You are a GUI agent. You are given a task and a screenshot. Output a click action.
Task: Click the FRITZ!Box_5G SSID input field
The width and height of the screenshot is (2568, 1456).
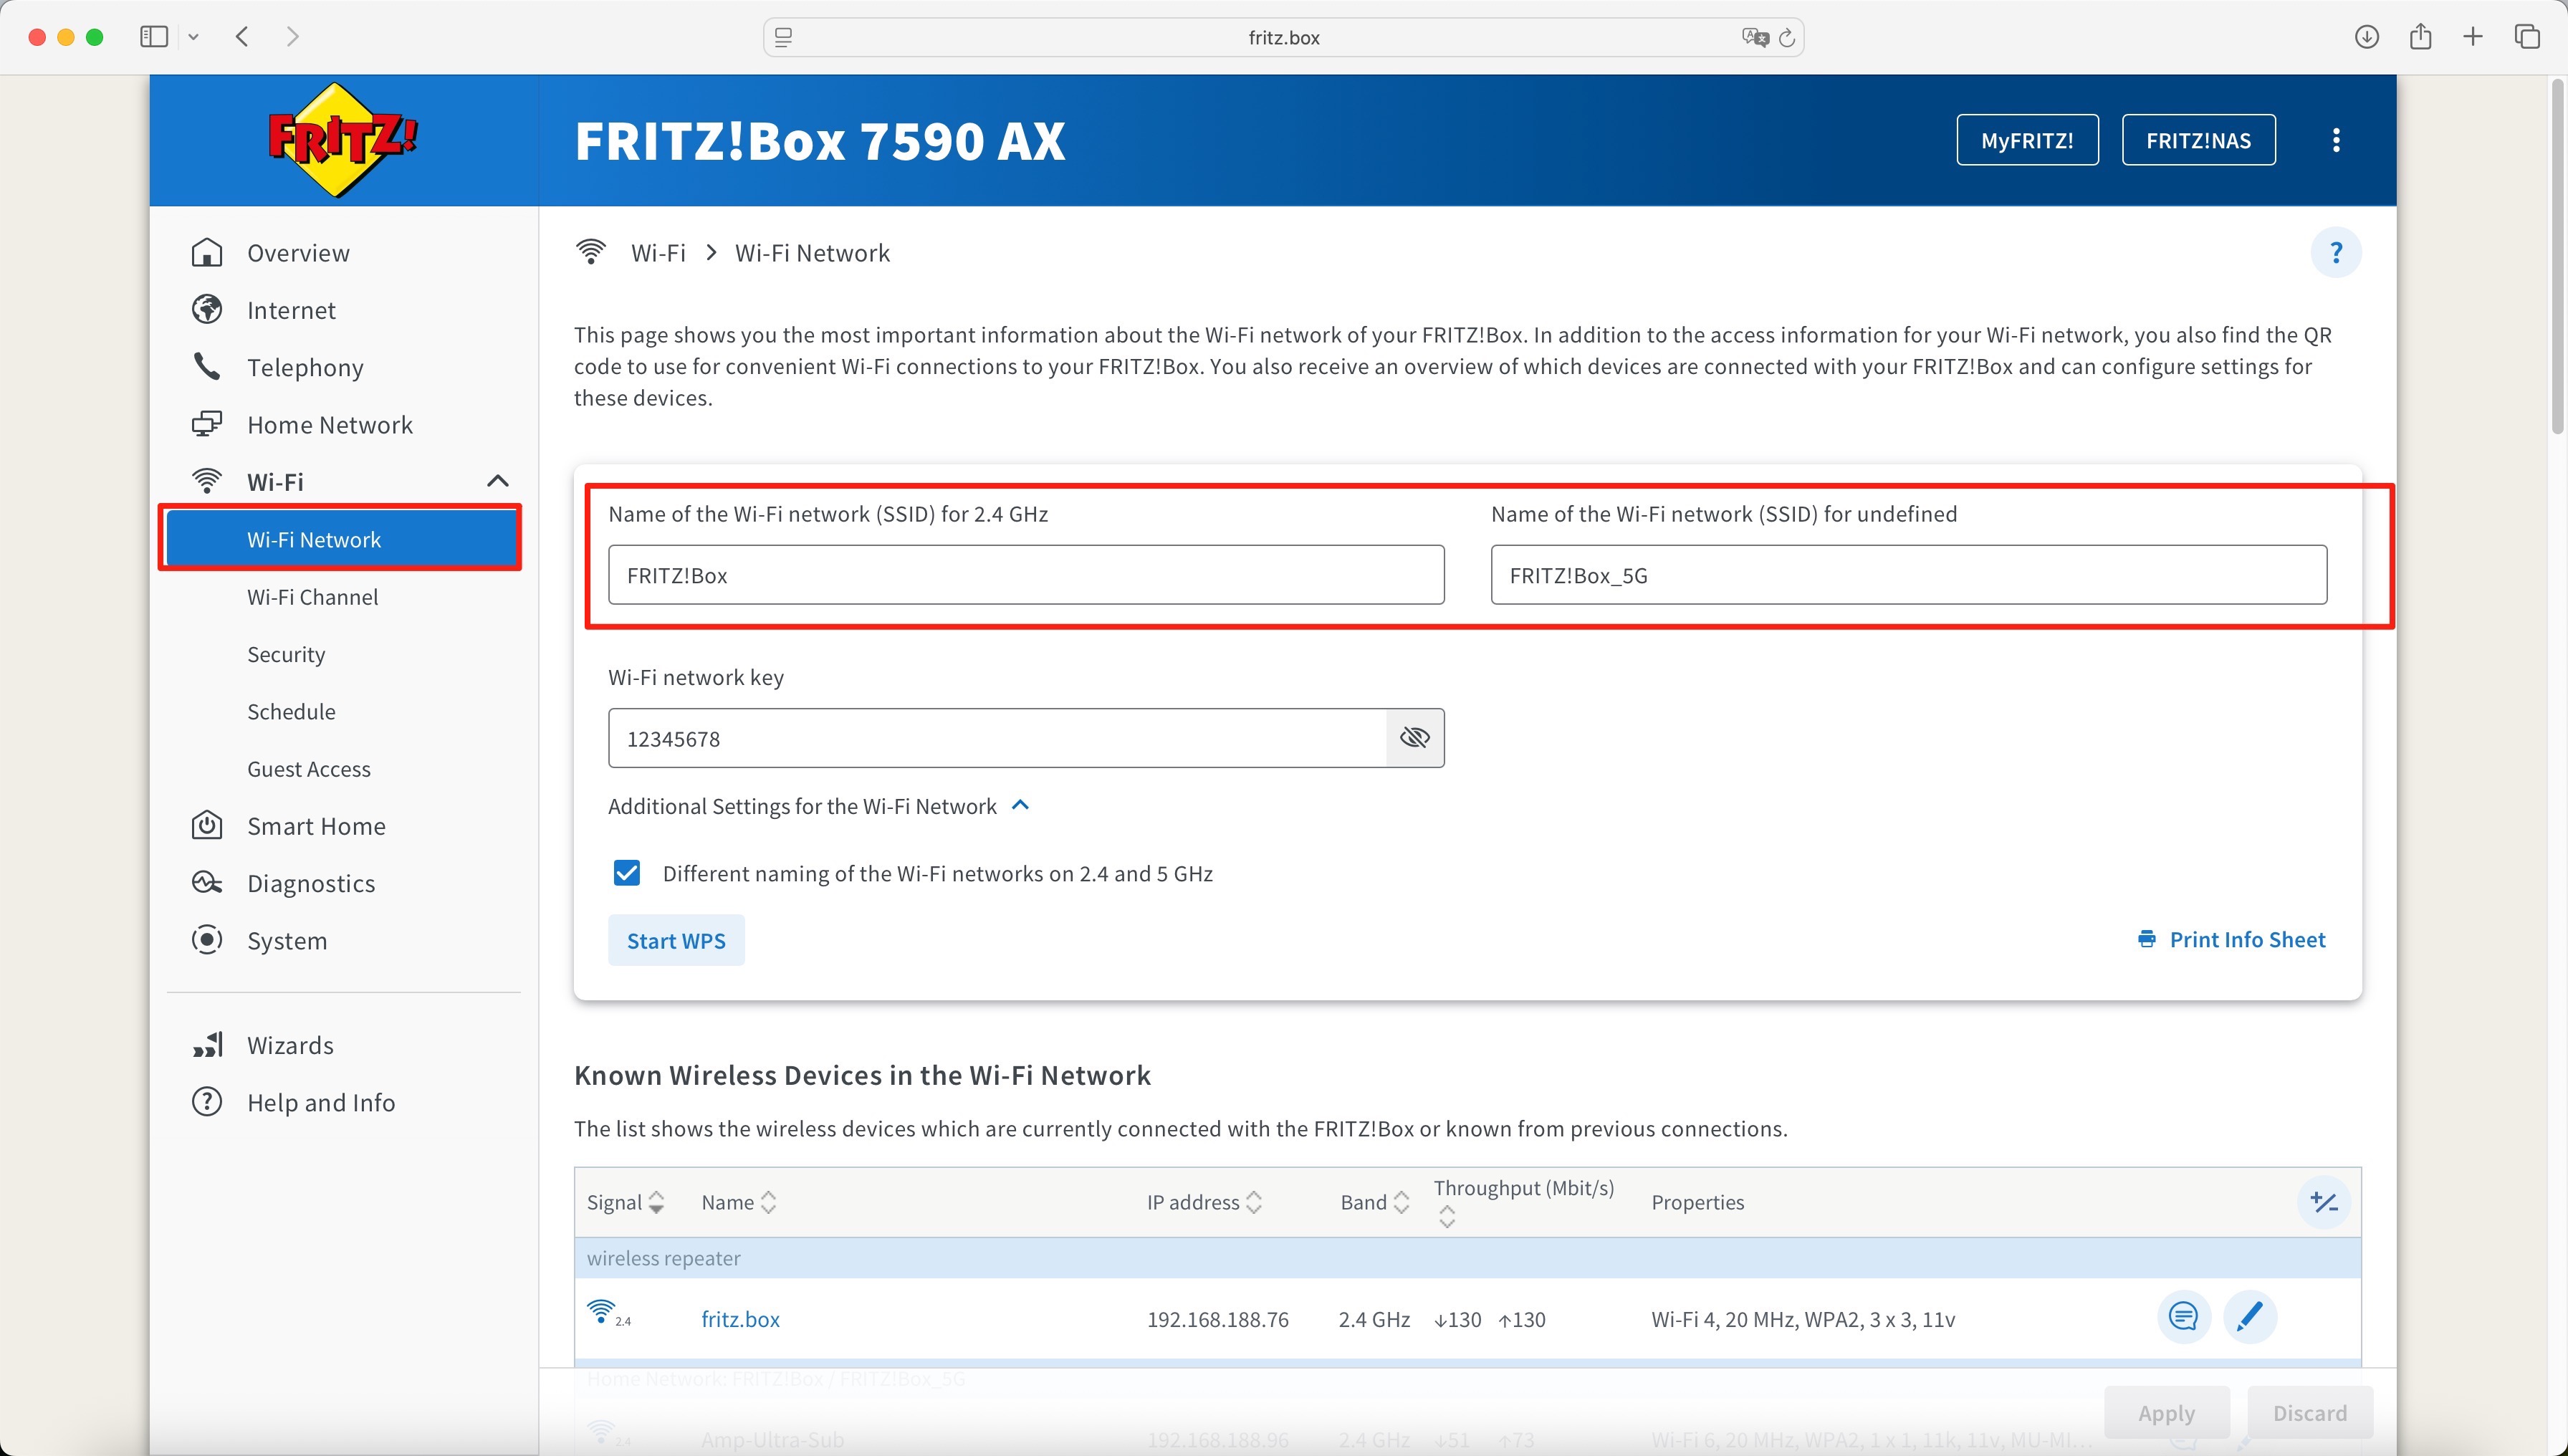(x=1908, y=574)
